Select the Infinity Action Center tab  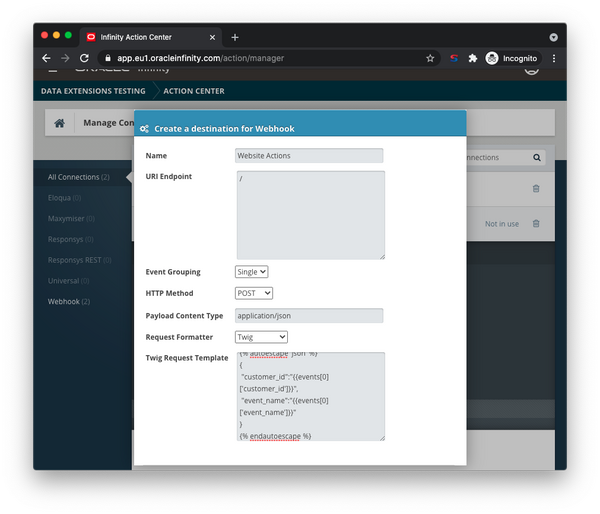pos(150,37)
